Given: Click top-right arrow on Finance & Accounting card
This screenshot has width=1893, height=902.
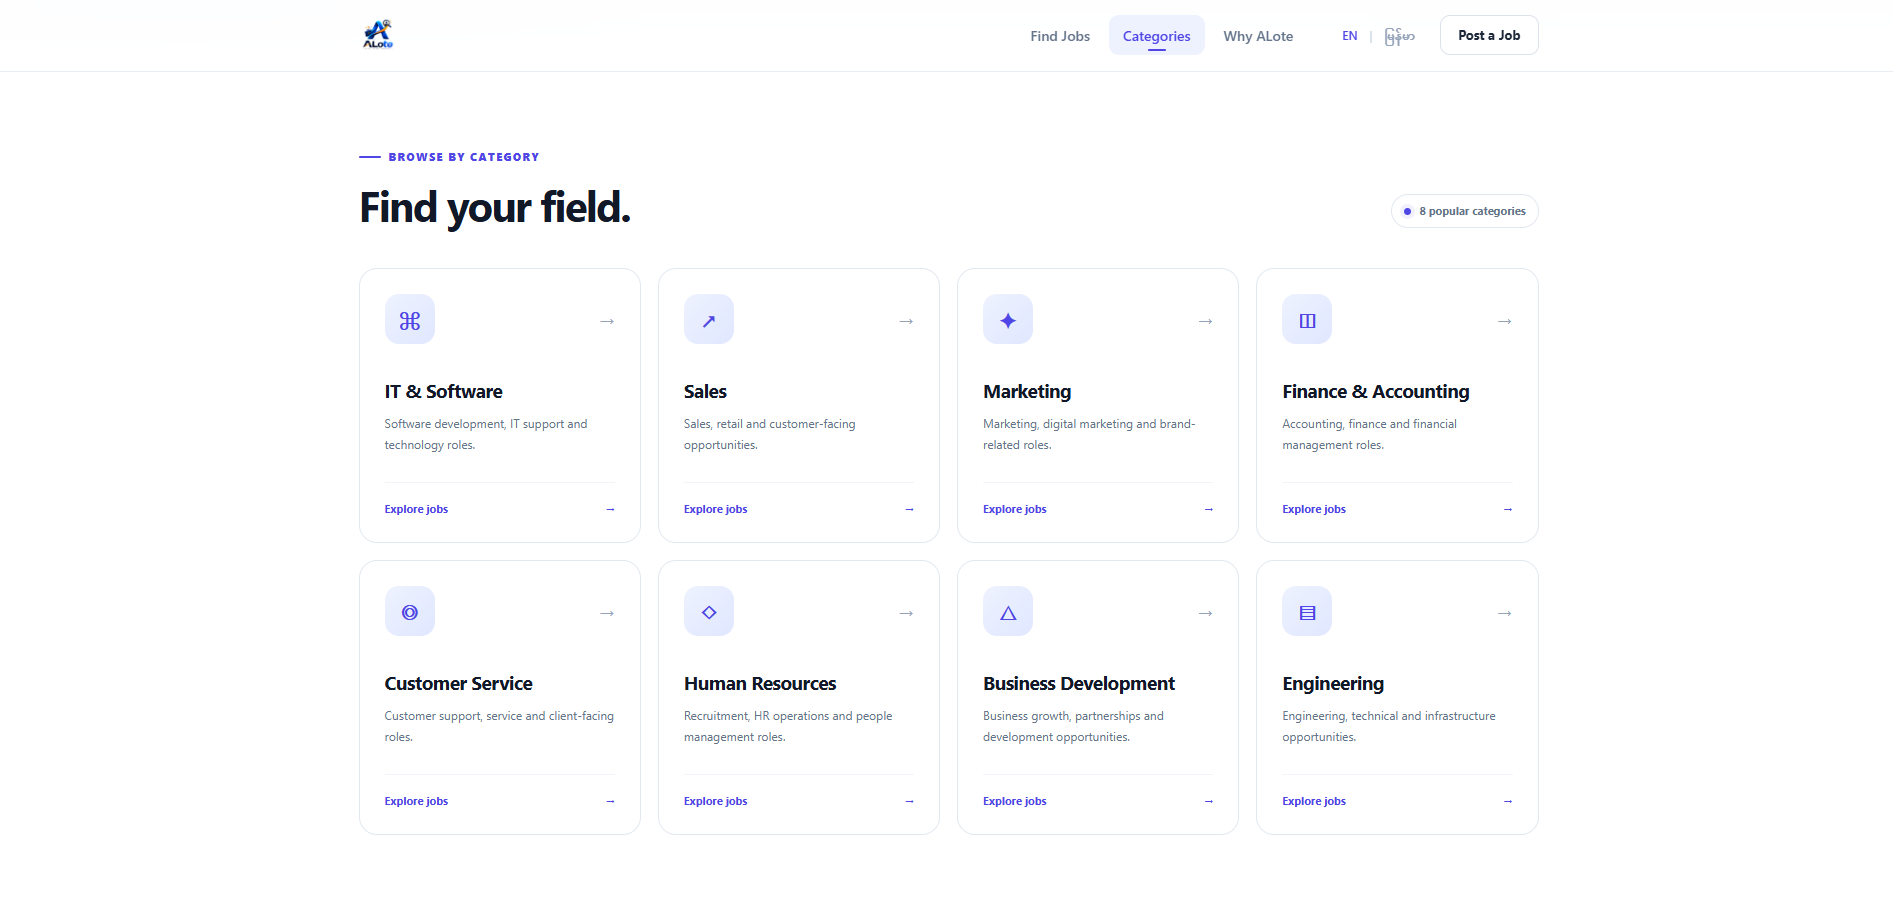Looking at the screenshot, I should pos(1504,321).
